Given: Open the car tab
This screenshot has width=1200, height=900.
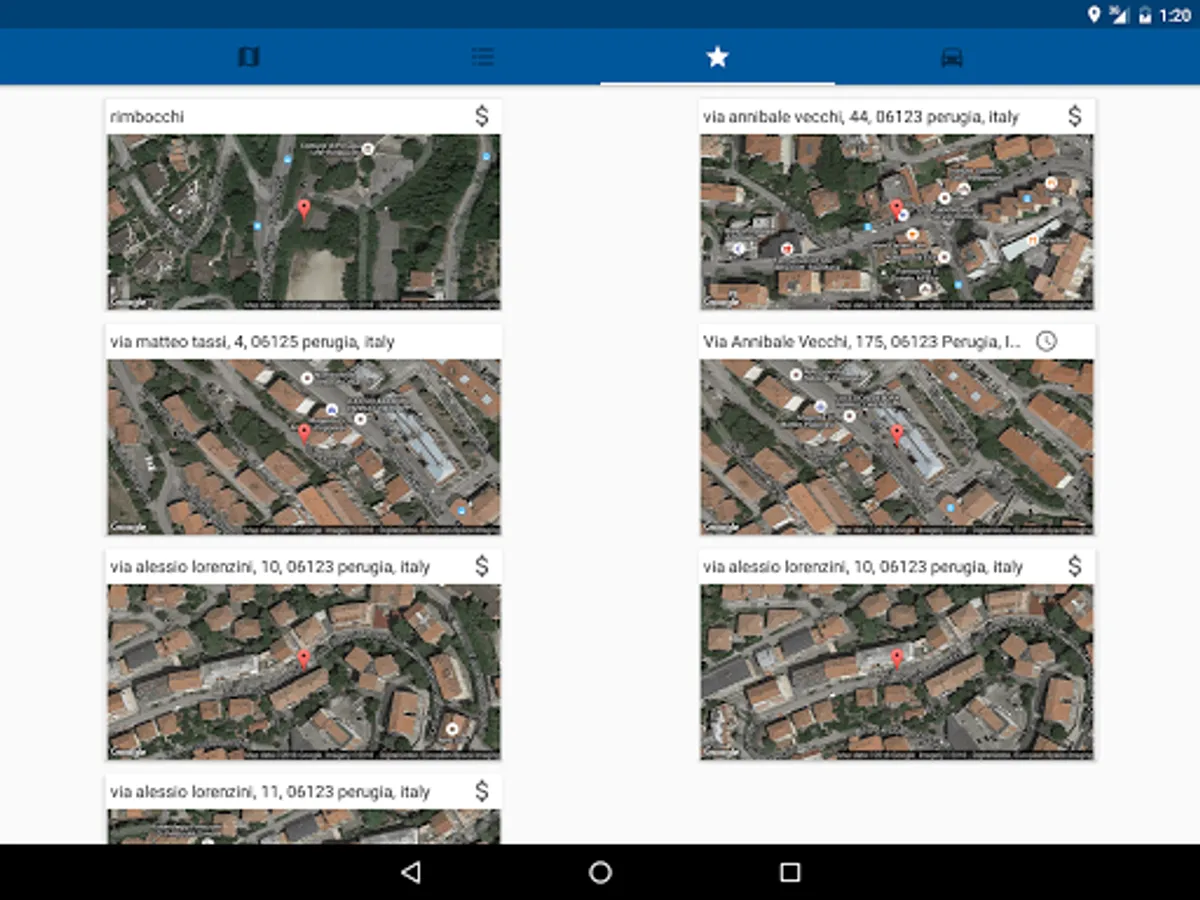Looking at the screenshot, I should [x=952, y=57].
